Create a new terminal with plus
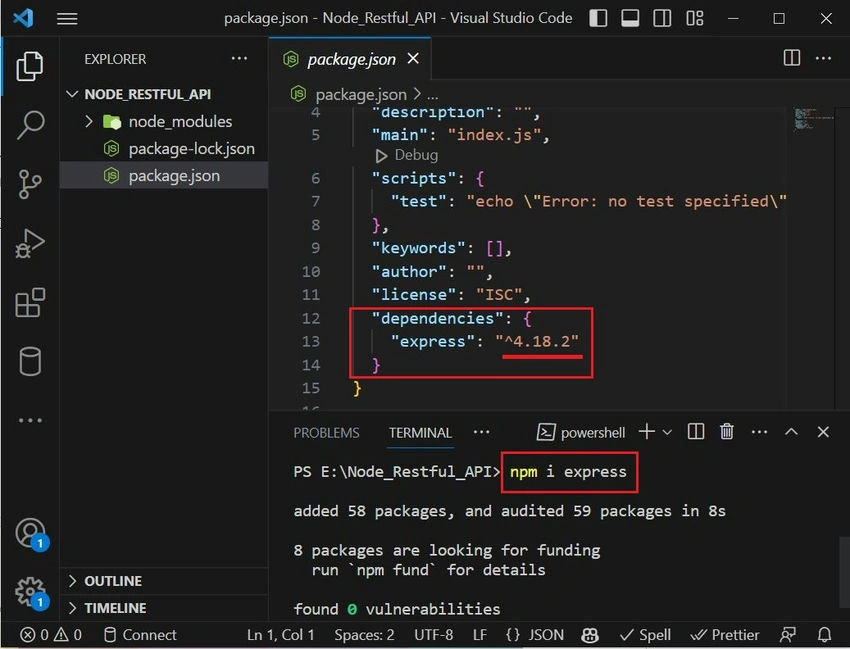The image size is (850, 649). coord(646,432)
